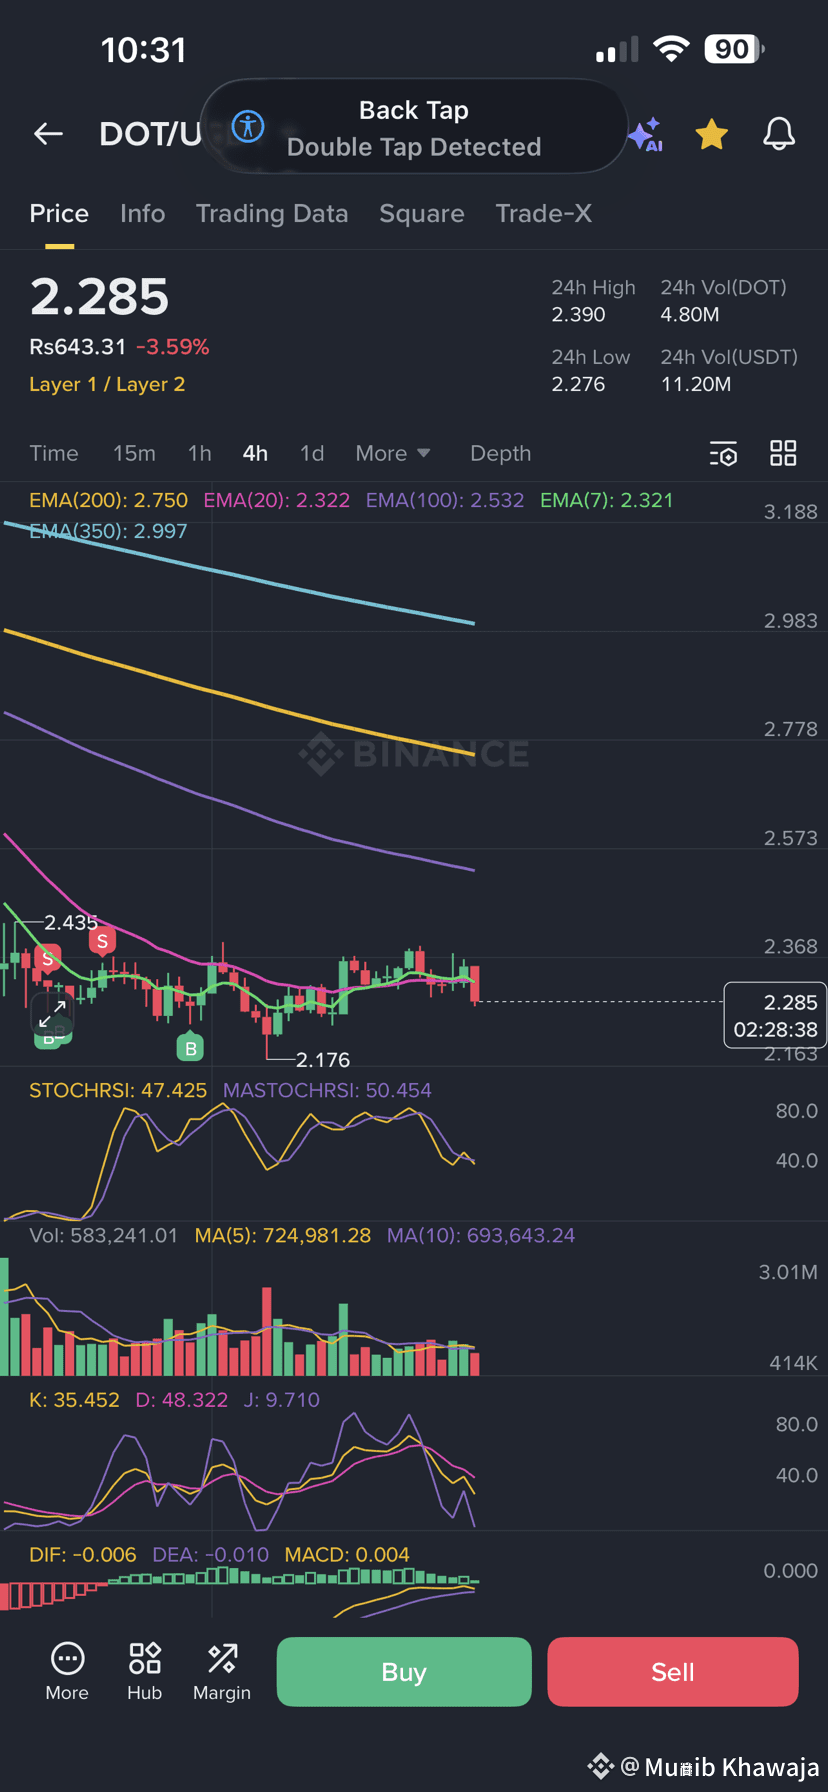Screen dimensions: 828x1792
Task: Tap the 24h Vol(DOT) 4.80M value
Action: tap(690, 315)
